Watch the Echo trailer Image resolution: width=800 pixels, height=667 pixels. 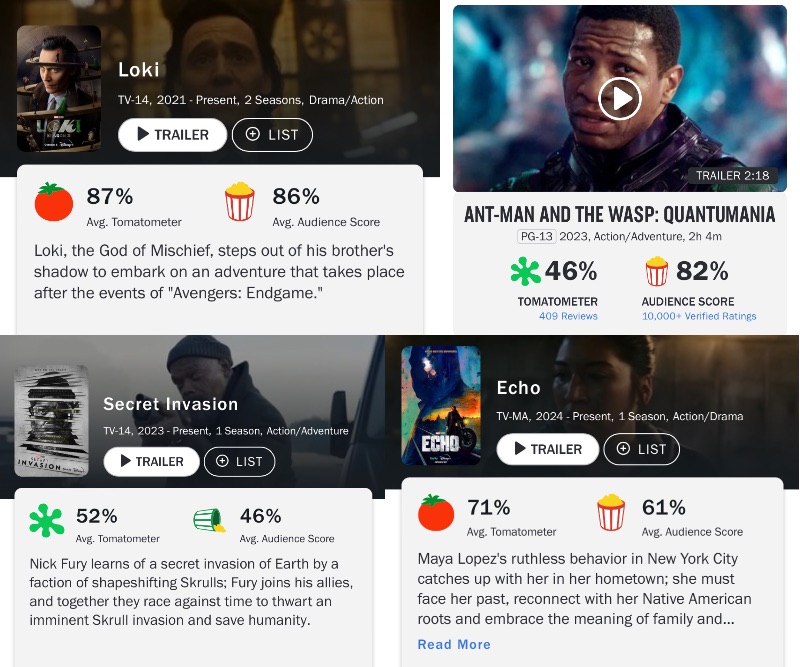pyautogui.click(x=548, y=449)
